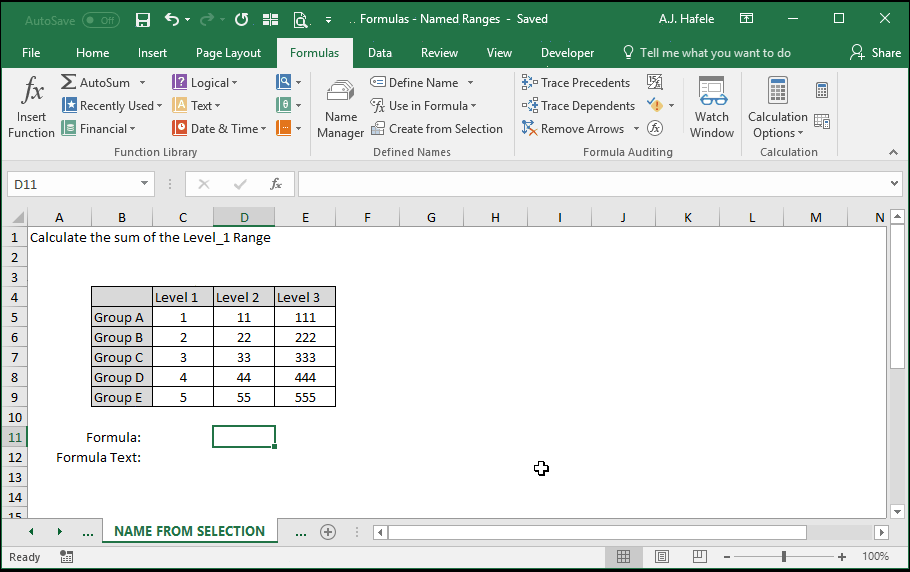Expand the Define Name dropdown arrow
Viewport: 910px width, 572px height.
tap(470, 83)
